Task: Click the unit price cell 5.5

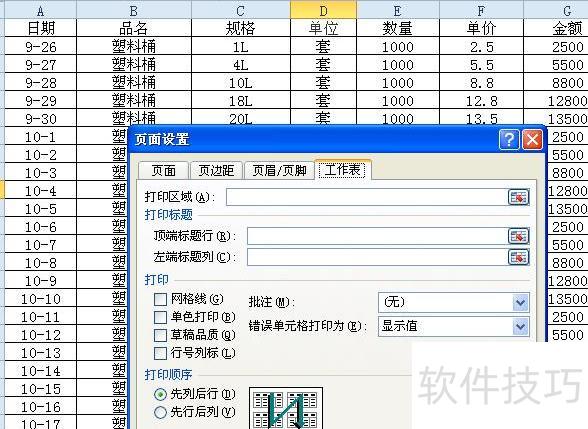Action: pyautogui.click(x=481, y=64)
